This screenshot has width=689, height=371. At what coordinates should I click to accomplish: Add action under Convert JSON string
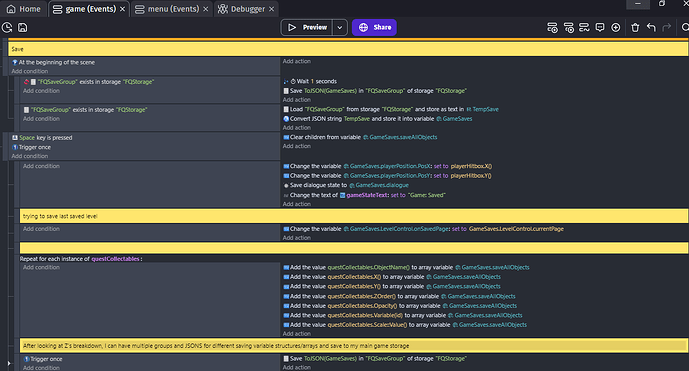coord(297,128)
